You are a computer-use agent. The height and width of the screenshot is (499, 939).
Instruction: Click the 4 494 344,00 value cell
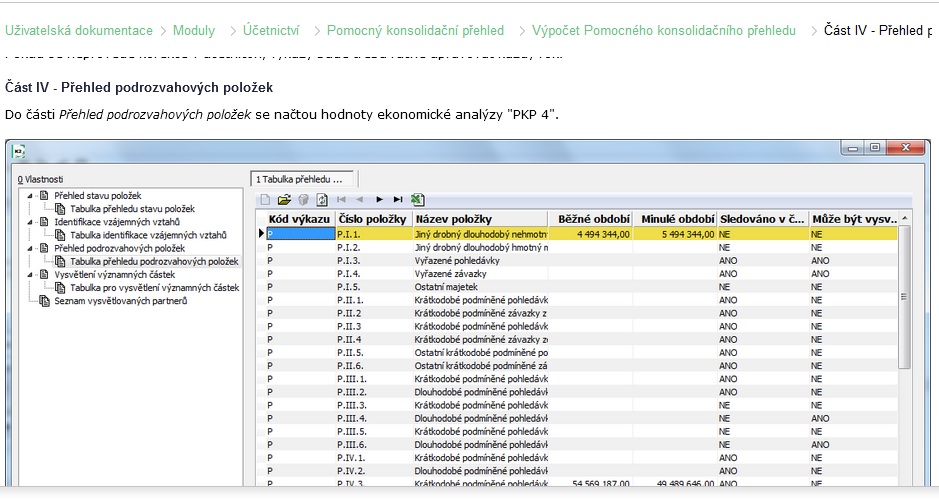click(590, 234)
